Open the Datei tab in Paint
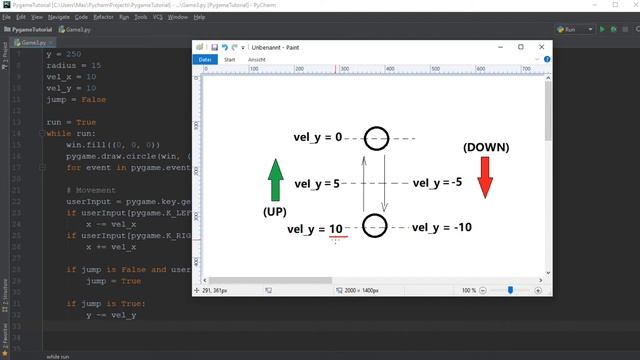Screen dimensions: 640x360 (205, 60)
